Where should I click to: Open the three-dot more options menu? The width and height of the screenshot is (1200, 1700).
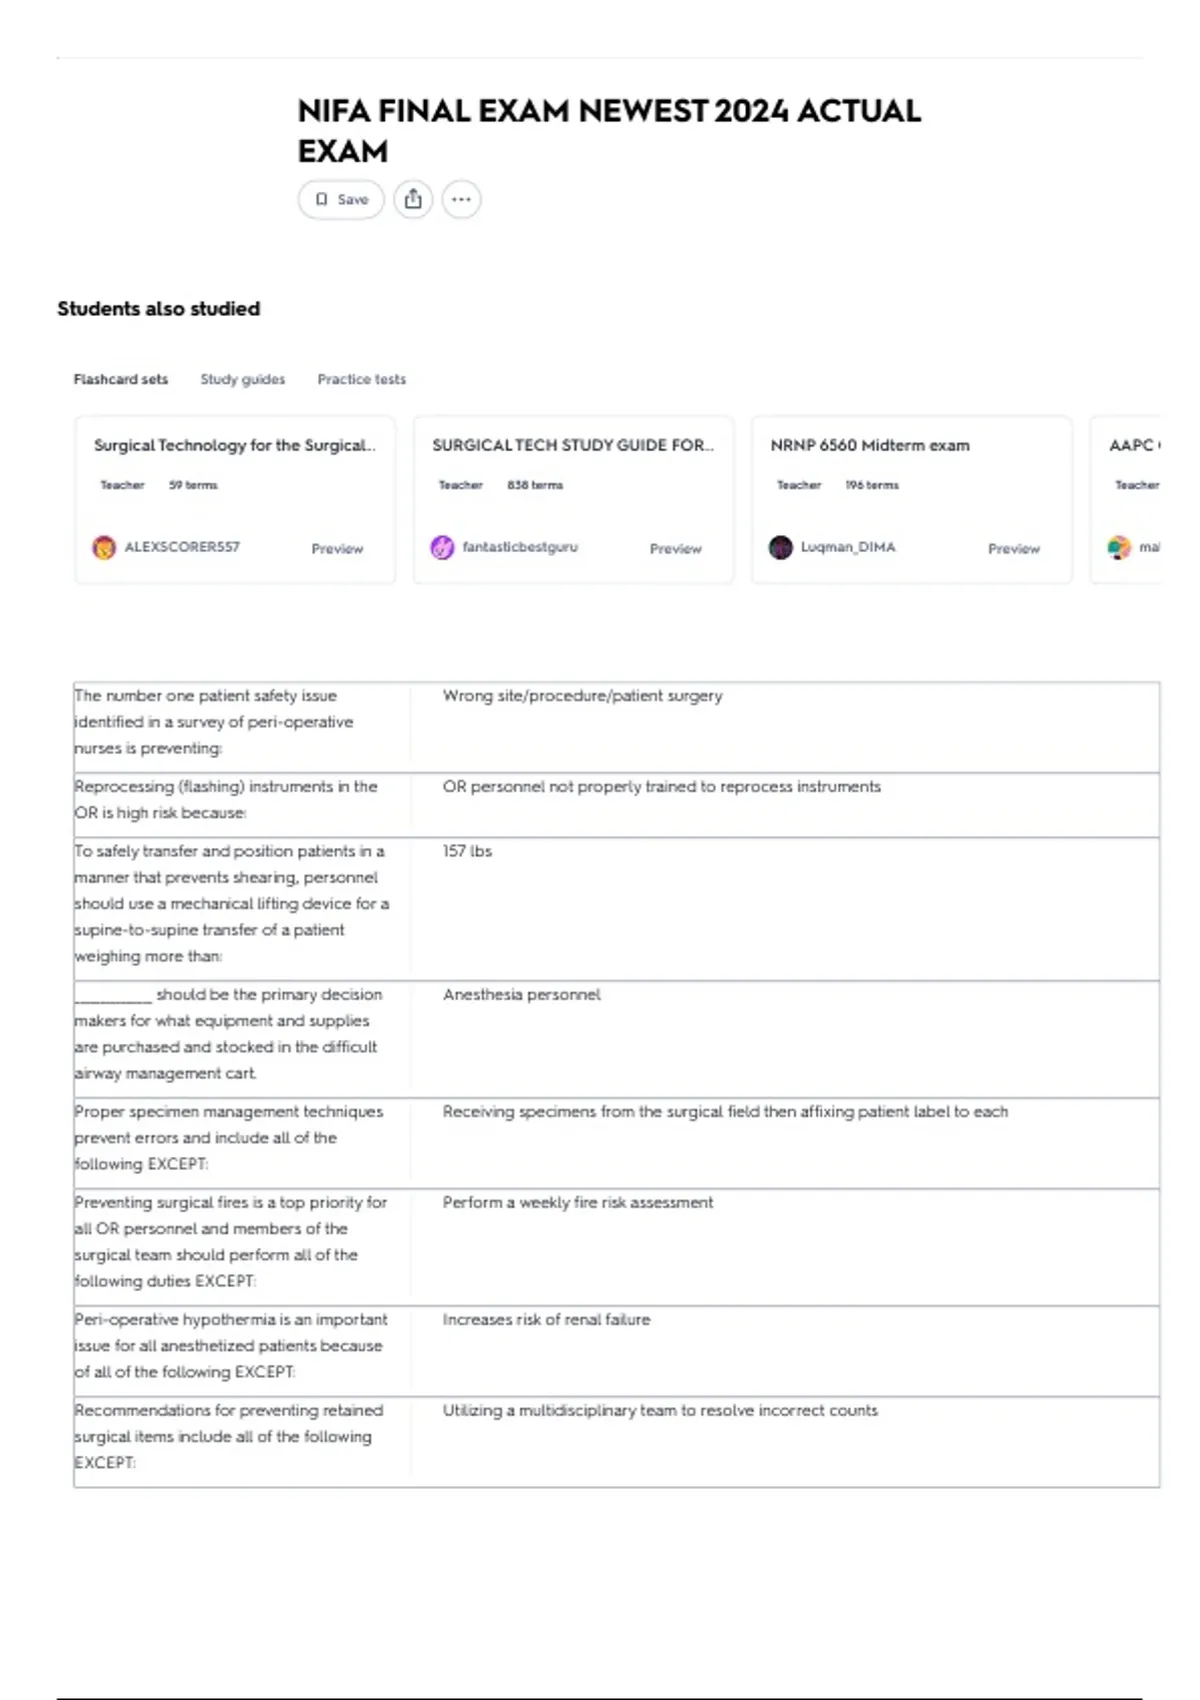coord(461,199)
